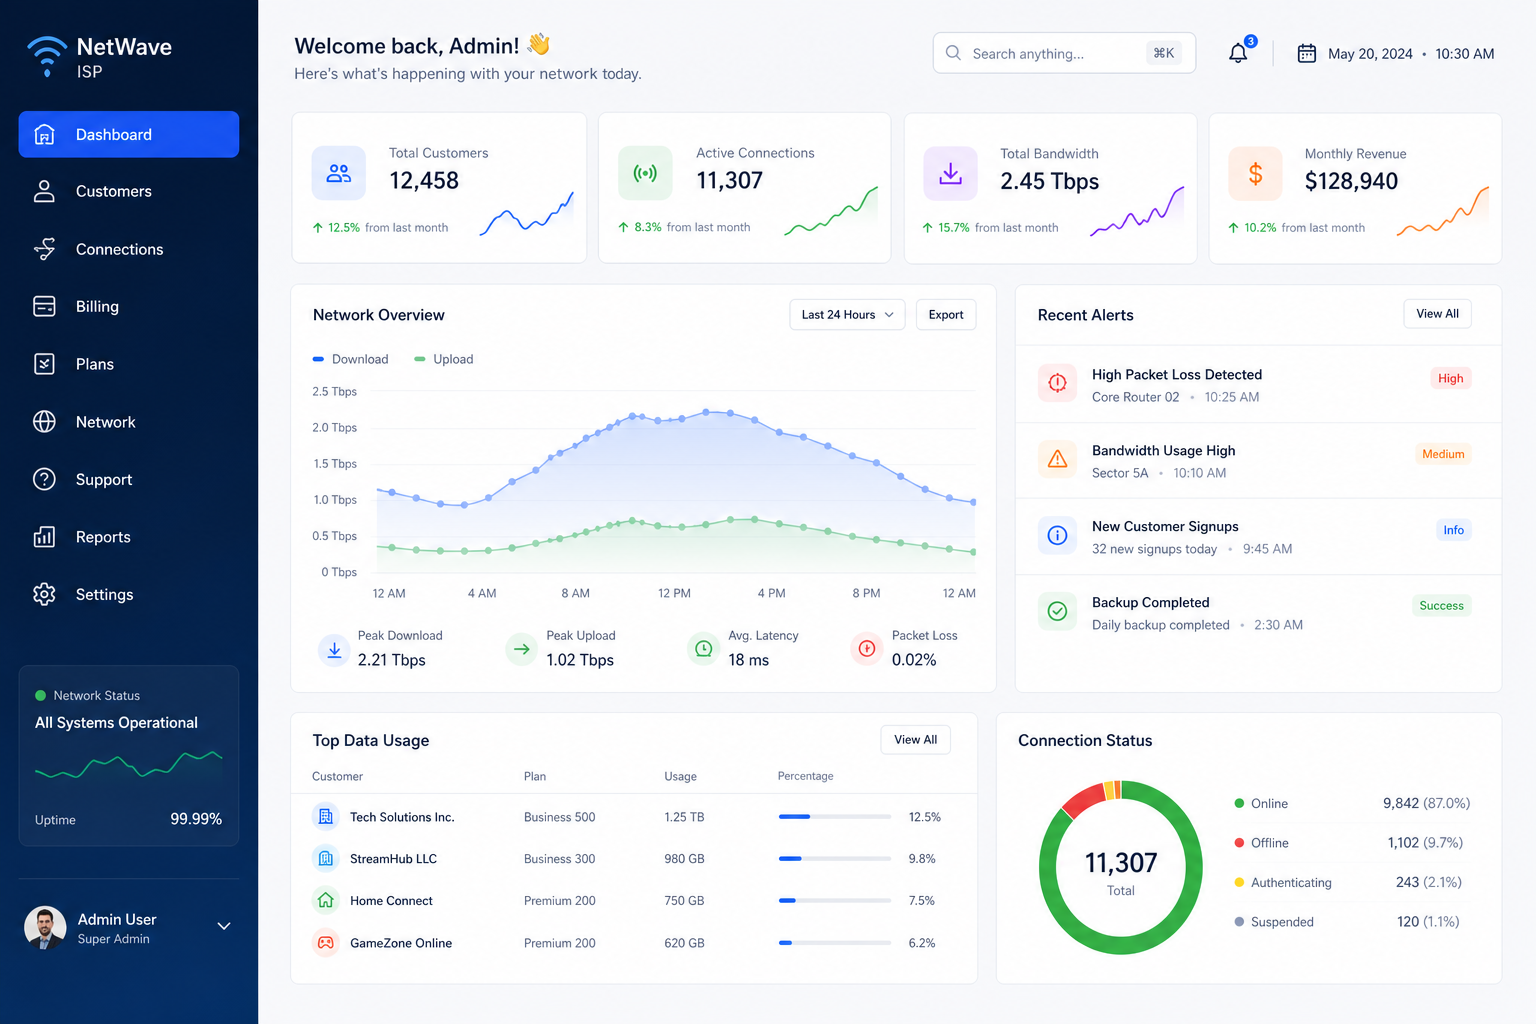Export the Network Overview chart
The width and height of the screenshot is (1536, 1024).
tap(946, 315)
